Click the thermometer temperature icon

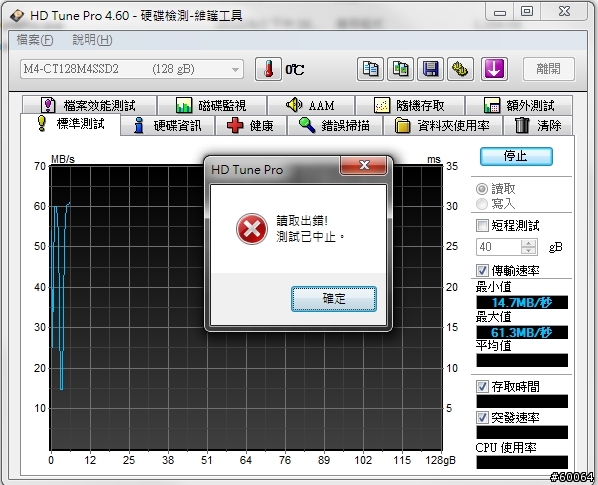click(x=268, y=69)
